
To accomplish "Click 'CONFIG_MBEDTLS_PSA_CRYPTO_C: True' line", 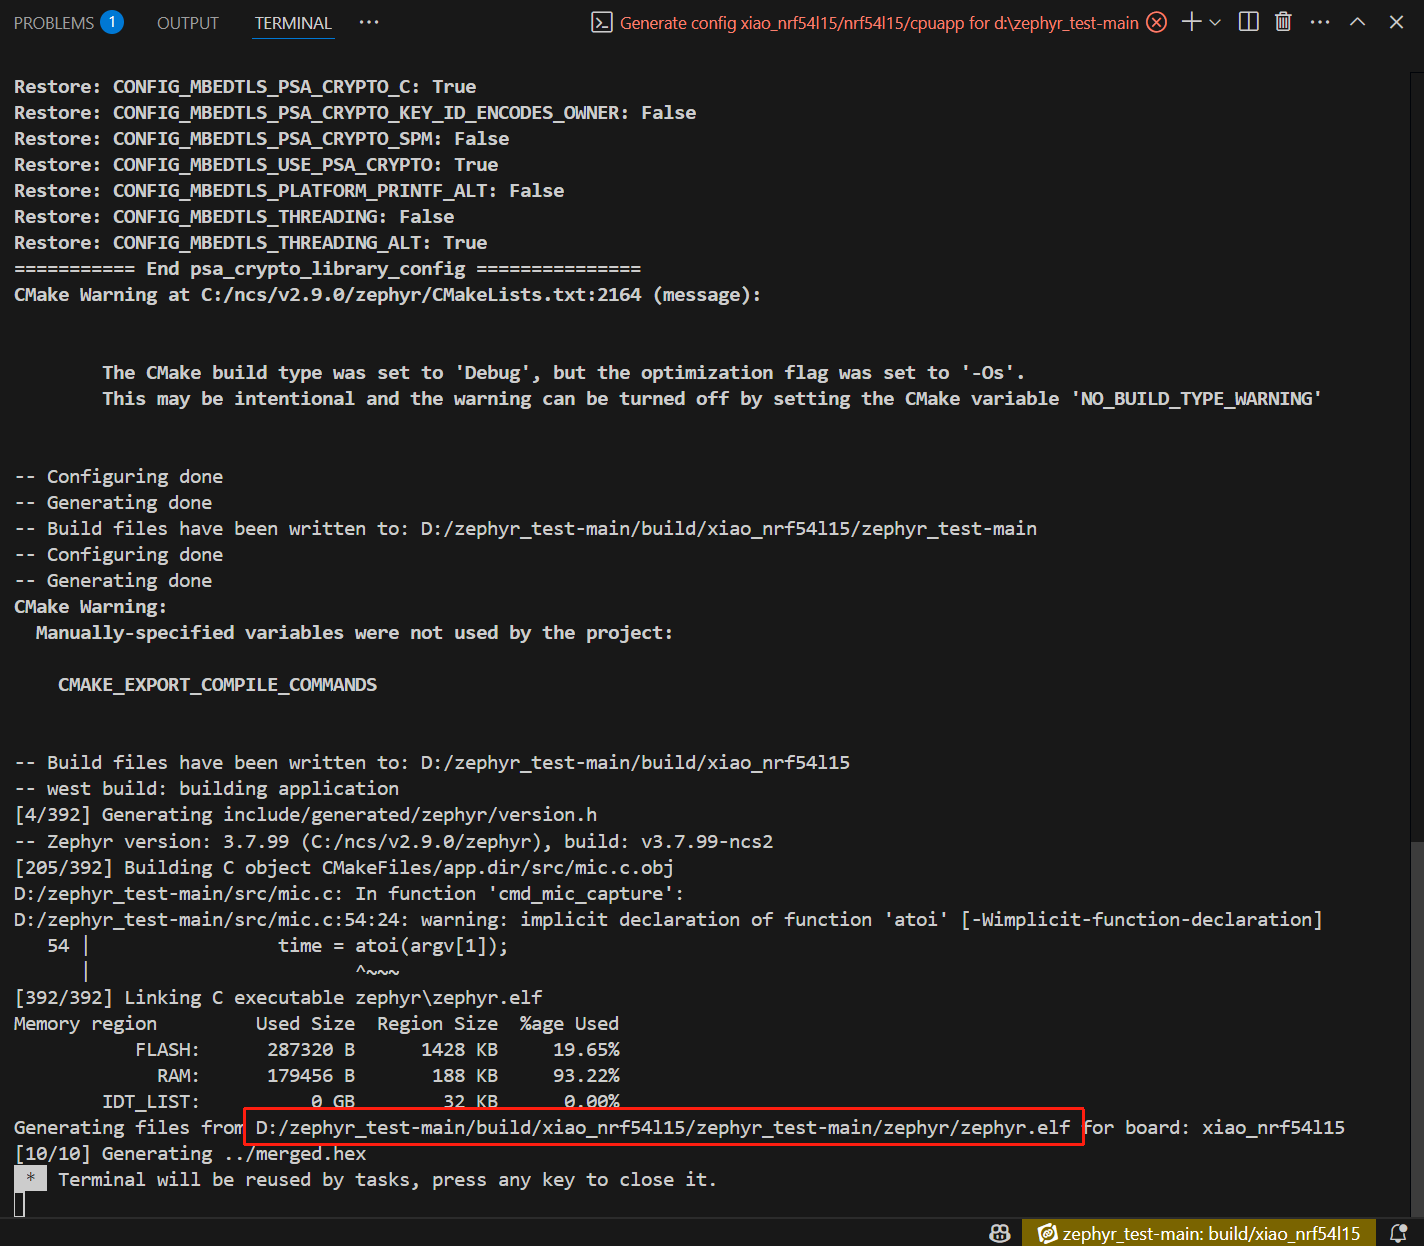I will click(x=245, y=87).
